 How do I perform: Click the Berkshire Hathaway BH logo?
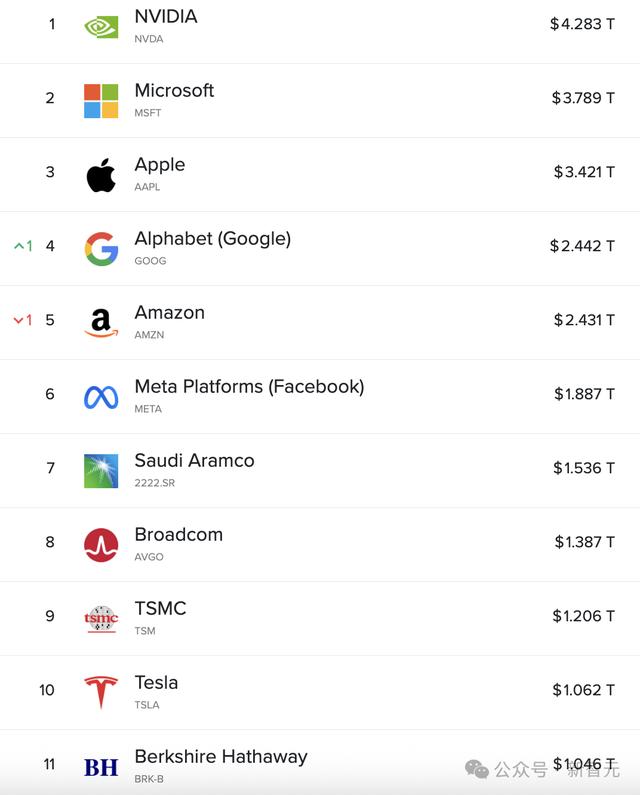tap(101, 767)
